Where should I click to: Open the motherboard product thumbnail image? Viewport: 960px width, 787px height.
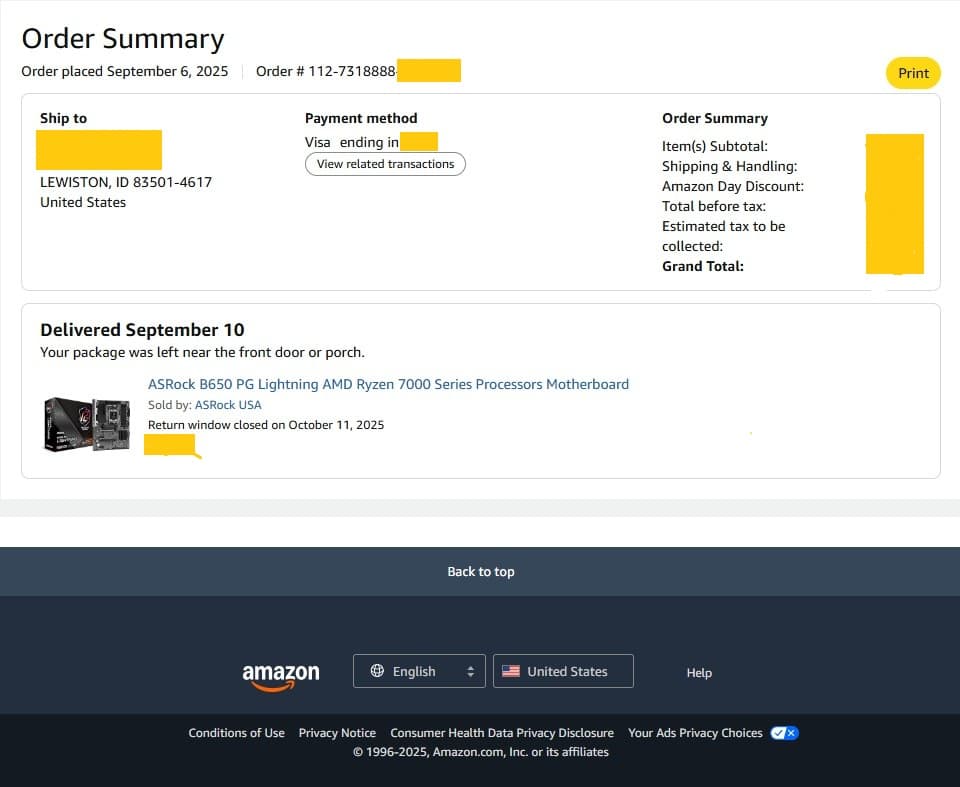pyautogui.click(x=87, y=423)
